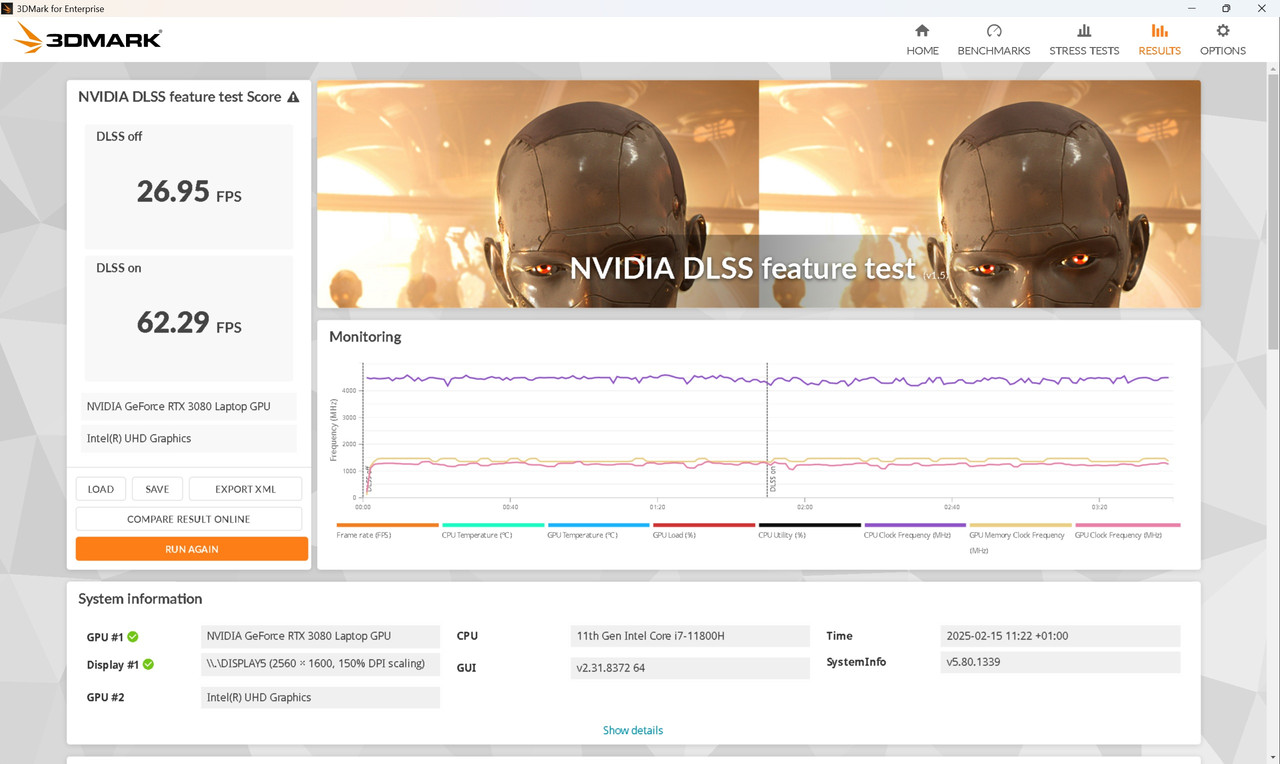Export the result with EXPORT XML
The height and width of the screenshot is (764, 1280).
click(x=245, y=488)
